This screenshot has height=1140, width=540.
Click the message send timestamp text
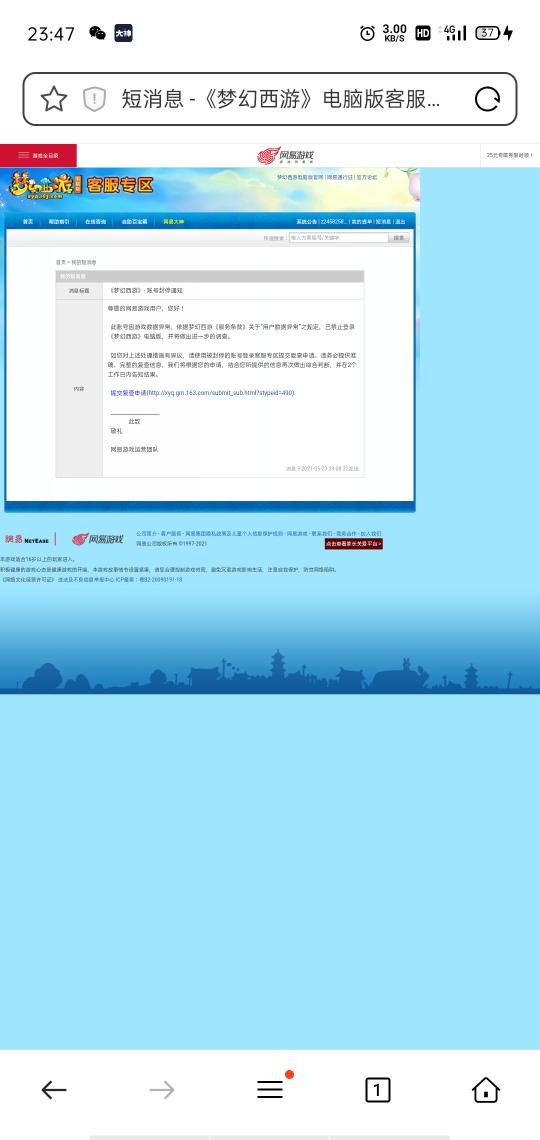pyautogui.click(x=322, y=469)
